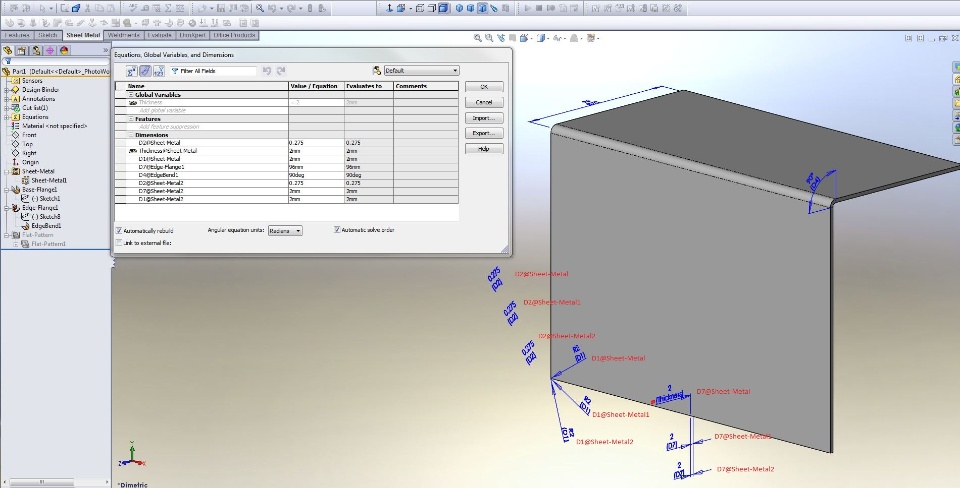Image resolution: width=960 pixels, height=488 pixels.
Task: Switch to the Evaluate tab
Action: click(x=159, y=36)
